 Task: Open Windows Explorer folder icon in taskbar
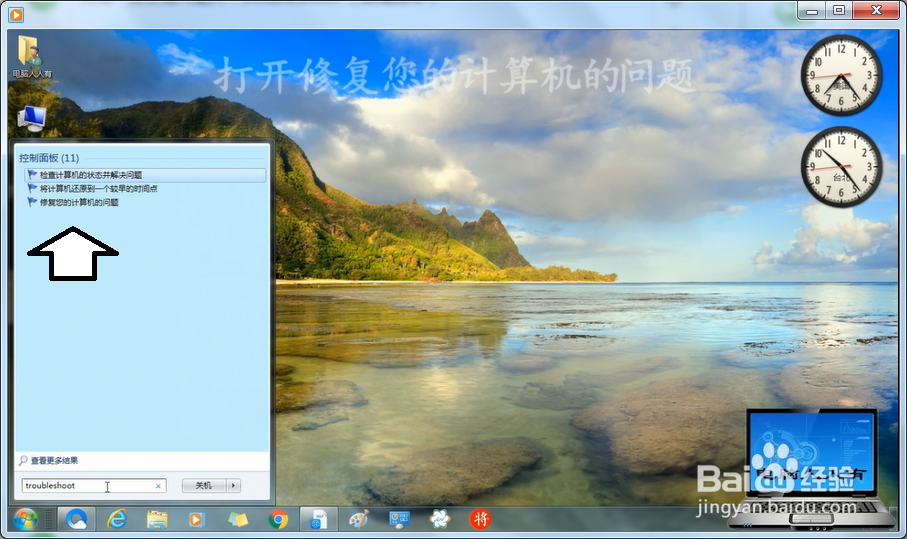(x=157, y=519)
